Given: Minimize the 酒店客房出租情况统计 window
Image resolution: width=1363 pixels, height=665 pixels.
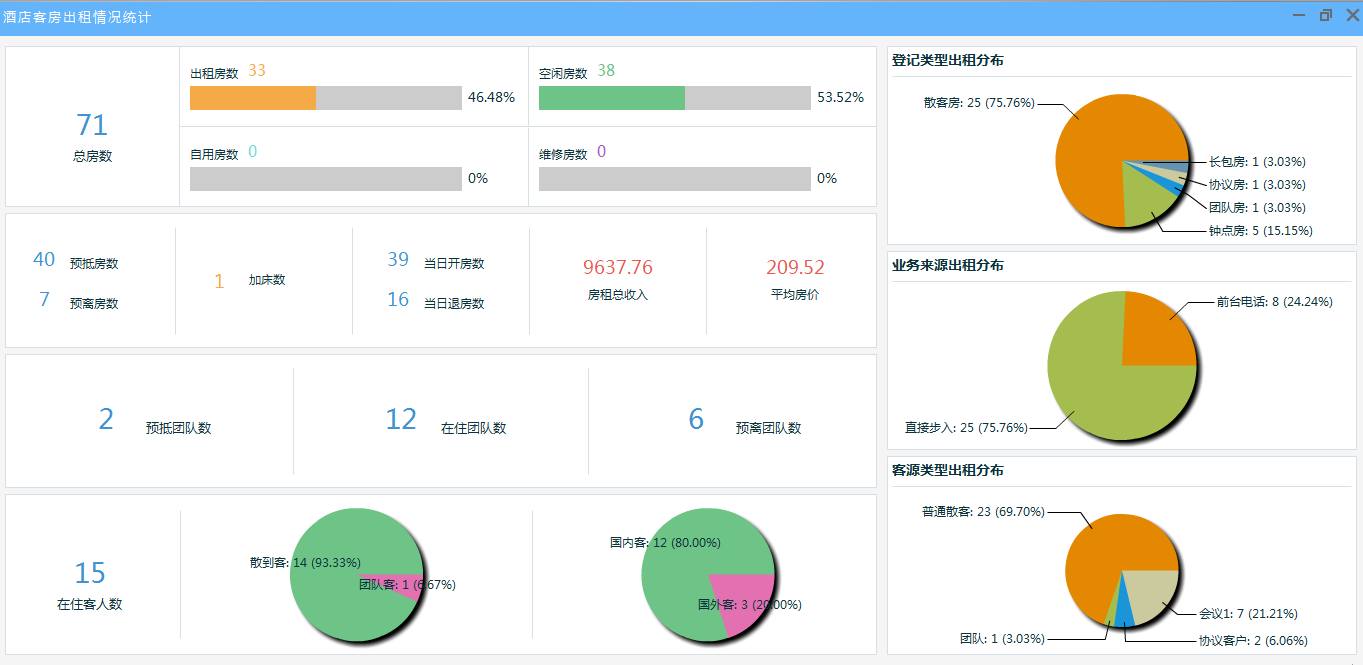Looking at the screenshot, I should pos(1299,15).
